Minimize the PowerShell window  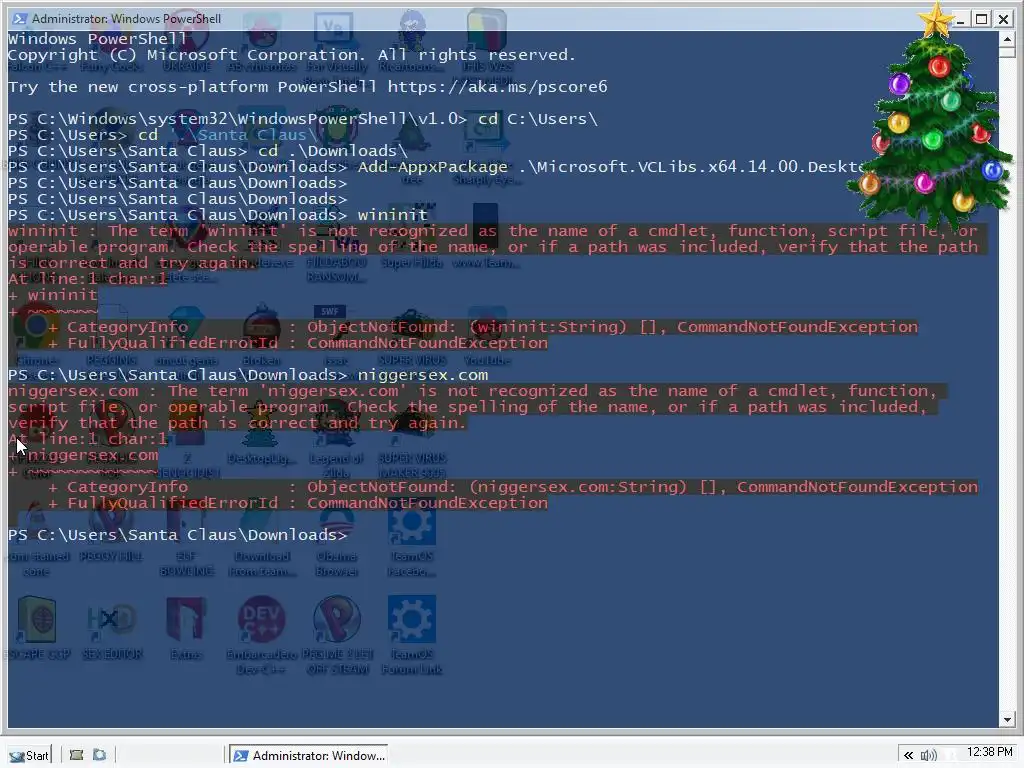(960, 19)
